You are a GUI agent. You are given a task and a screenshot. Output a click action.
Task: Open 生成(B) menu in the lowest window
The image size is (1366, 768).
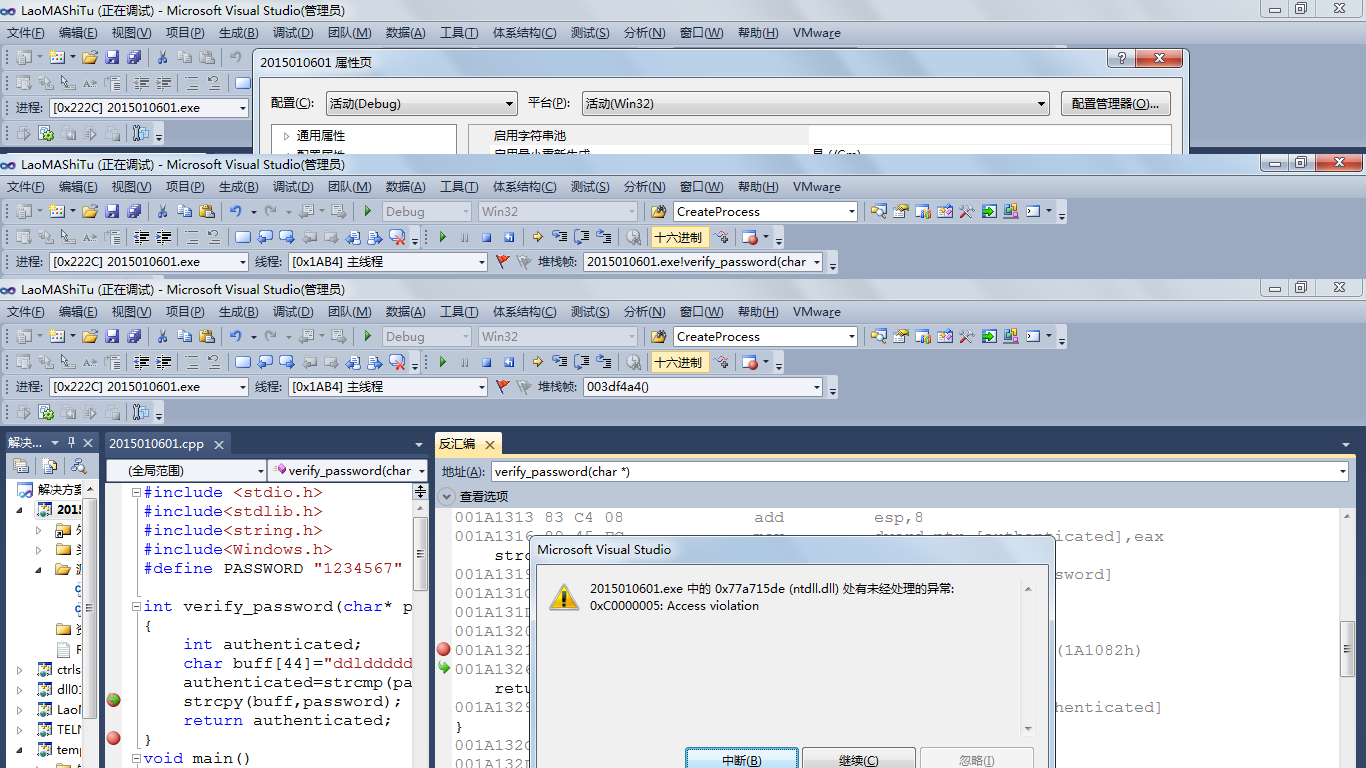238,312
